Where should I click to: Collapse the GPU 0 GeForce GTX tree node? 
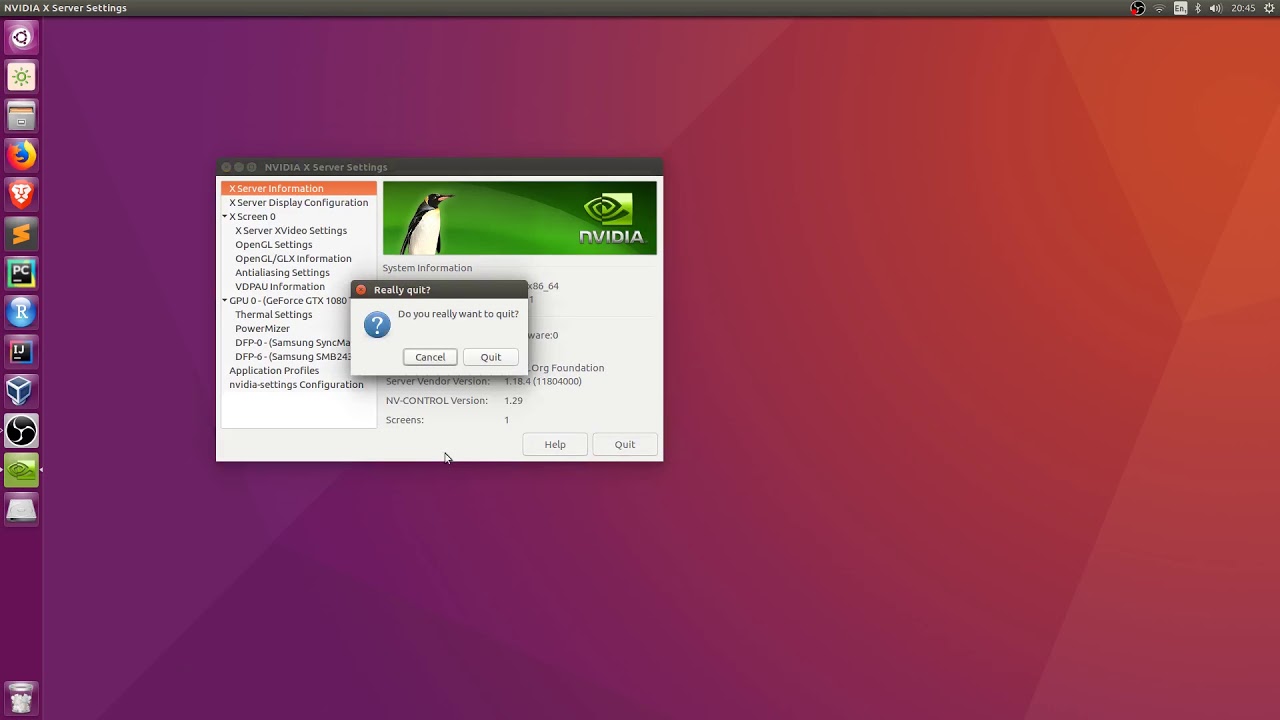tap(225, 301)
